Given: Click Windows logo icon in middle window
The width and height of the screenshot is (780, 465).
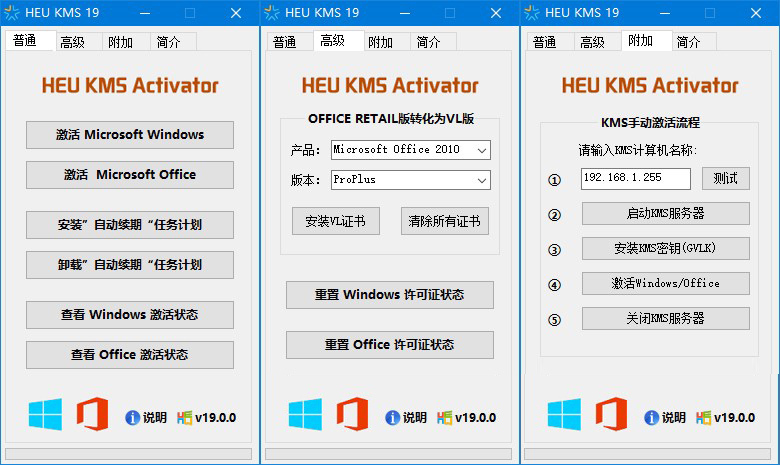Looking at the screenshot, I should point(305,414).
